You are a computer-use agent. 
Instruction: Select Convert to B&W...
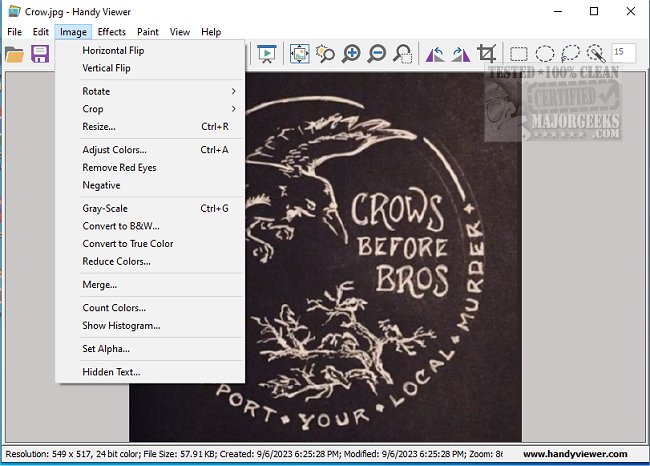pyautogui.click(x=150, y=226)
